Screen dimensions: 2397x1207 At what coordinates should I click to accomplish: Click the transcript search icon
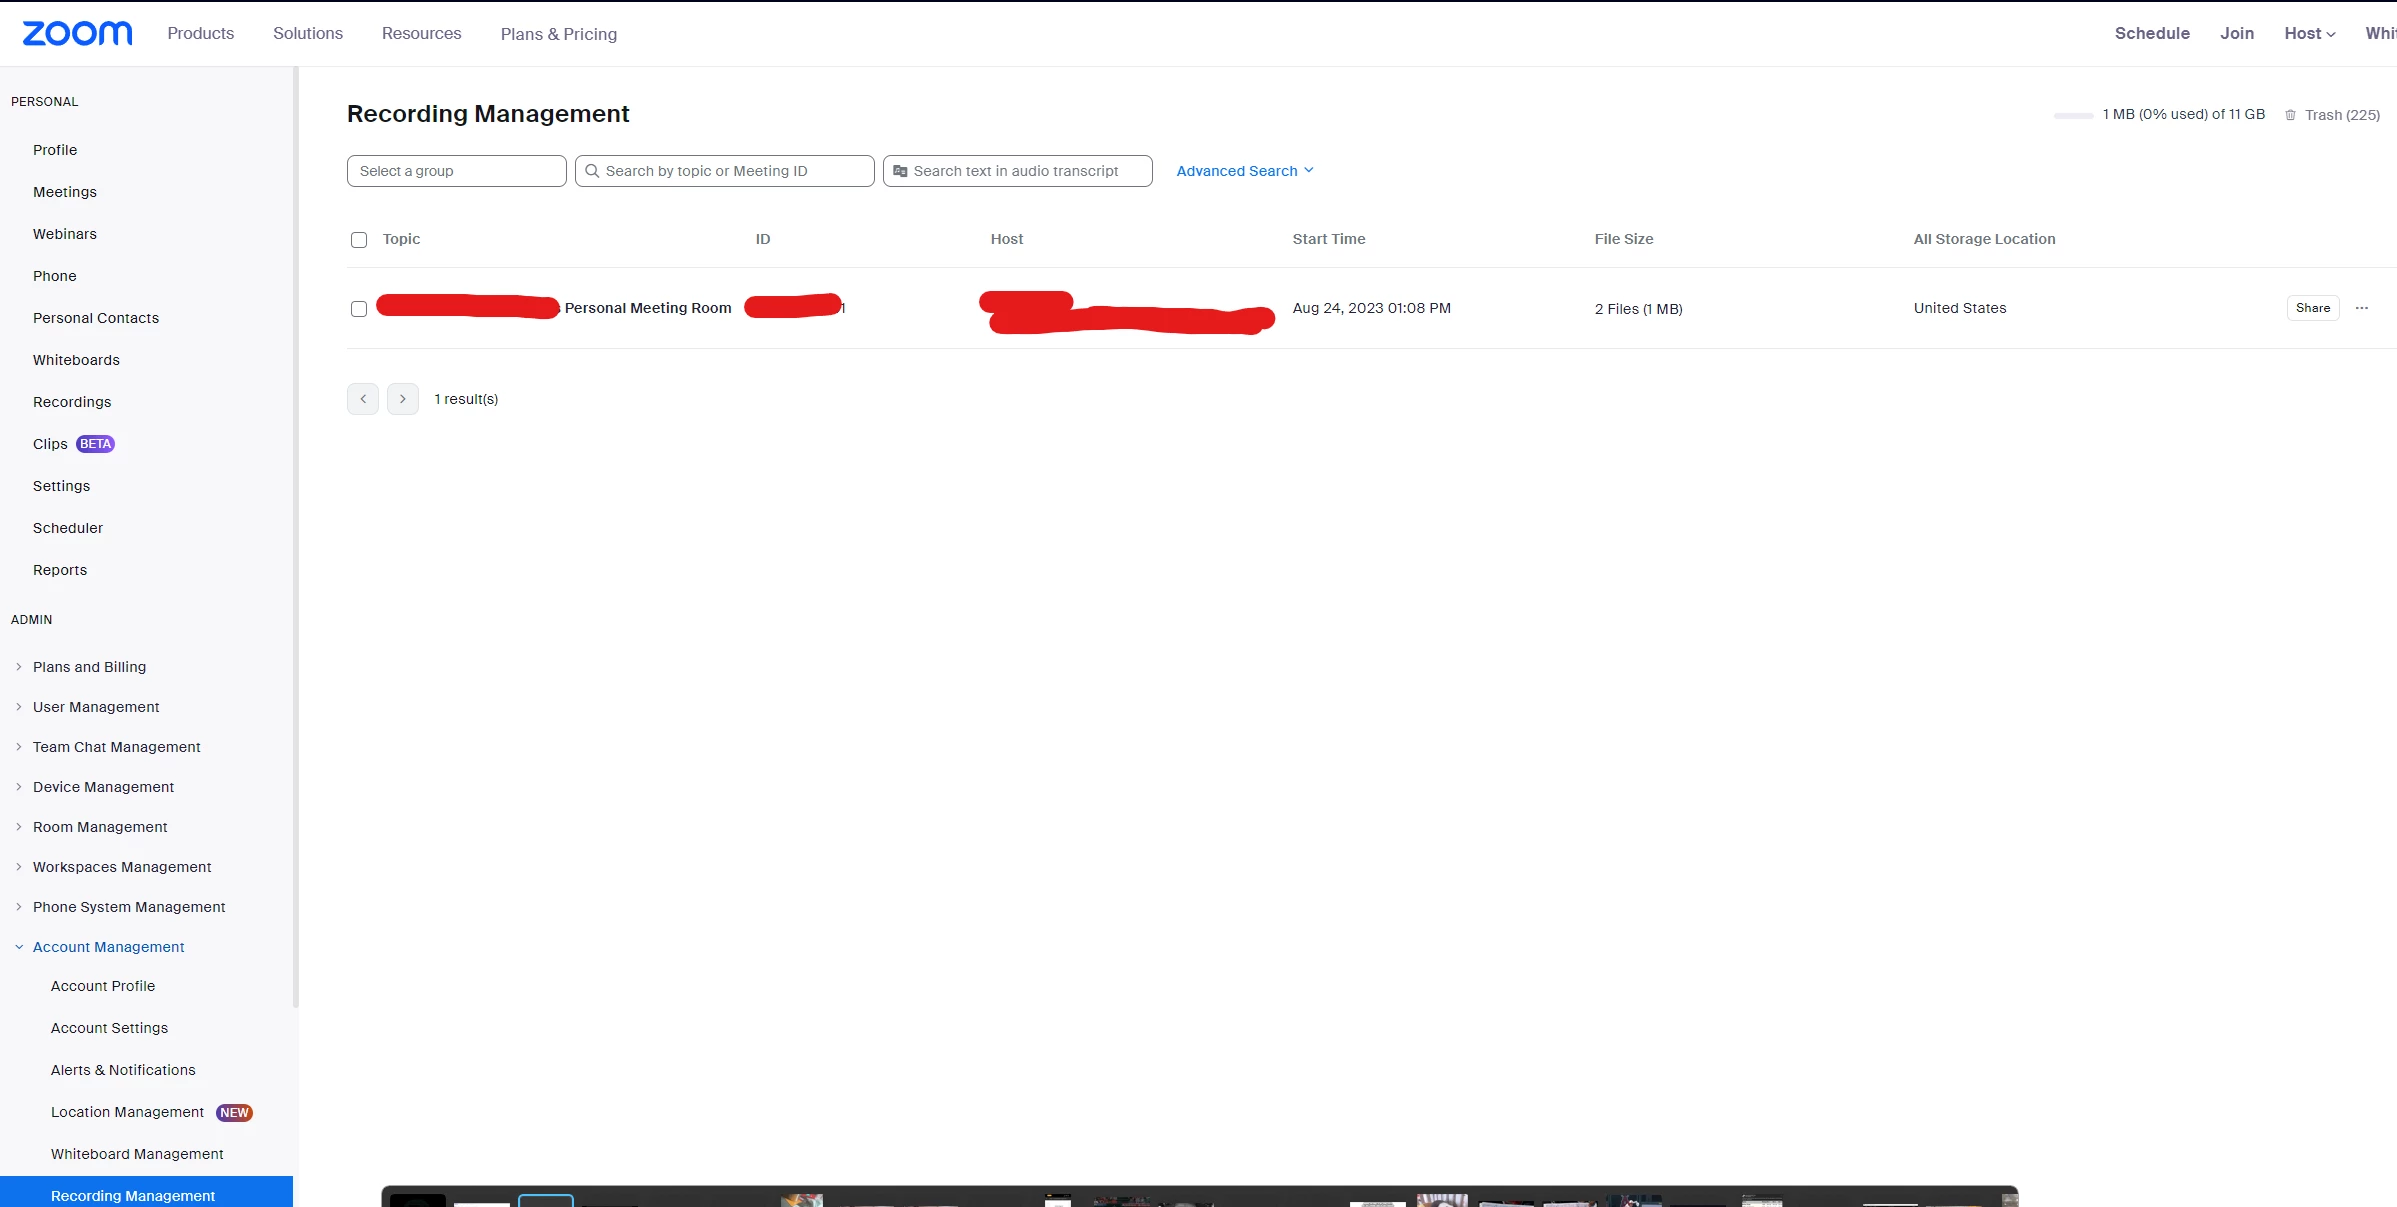click(900, 171)
